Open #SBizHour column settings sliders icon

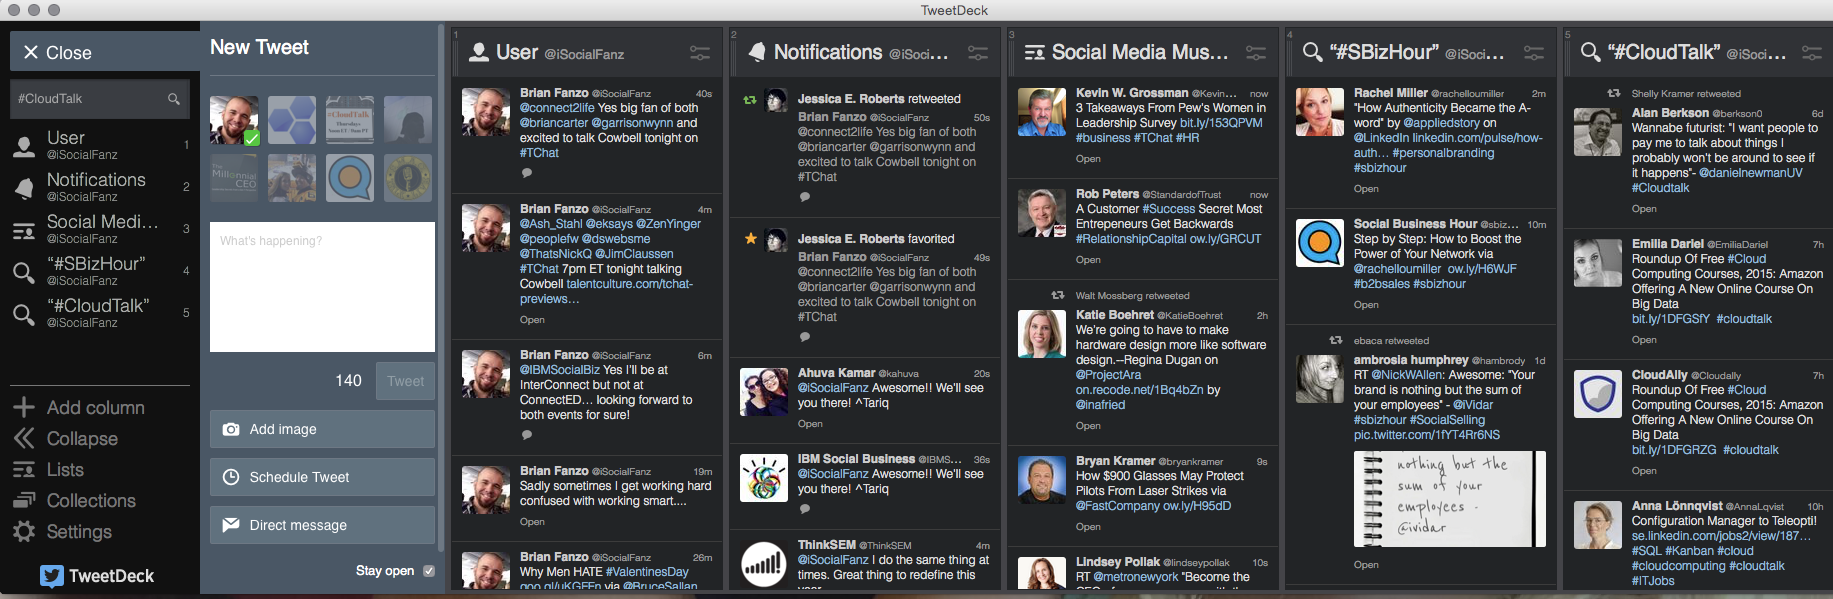click(1534, 53)
